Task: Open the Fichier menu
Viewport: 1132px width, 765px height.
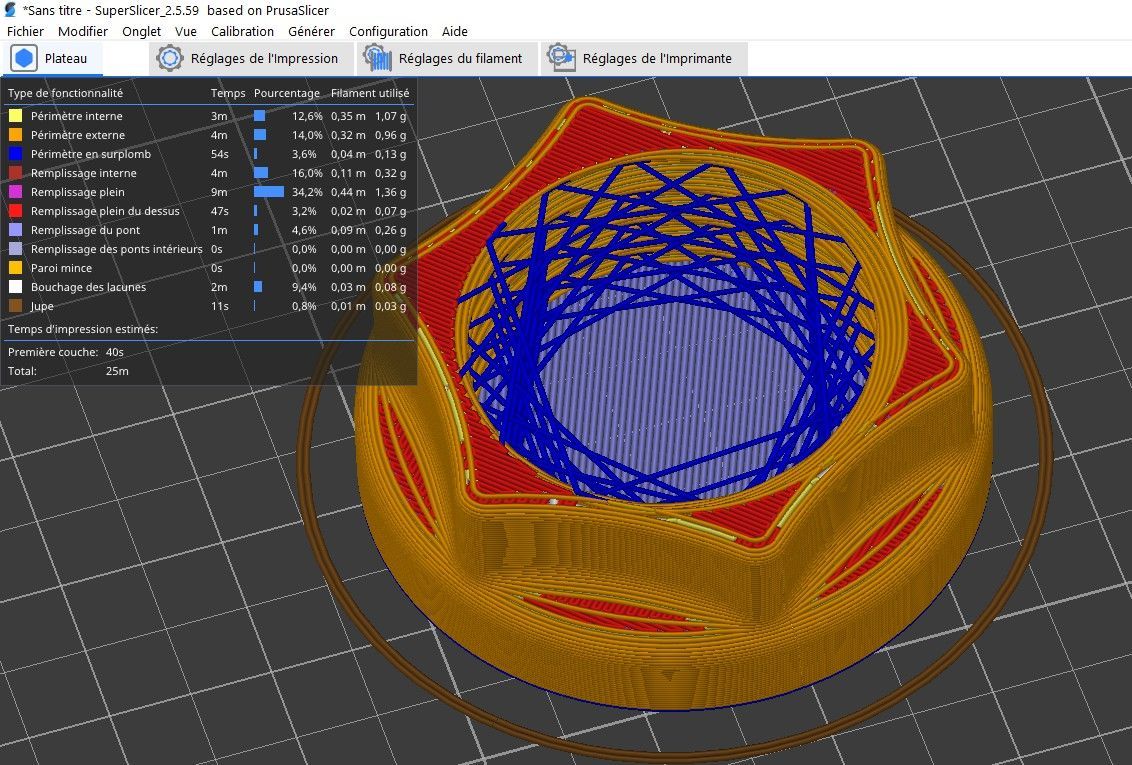Action: click(x=25, y=32)
